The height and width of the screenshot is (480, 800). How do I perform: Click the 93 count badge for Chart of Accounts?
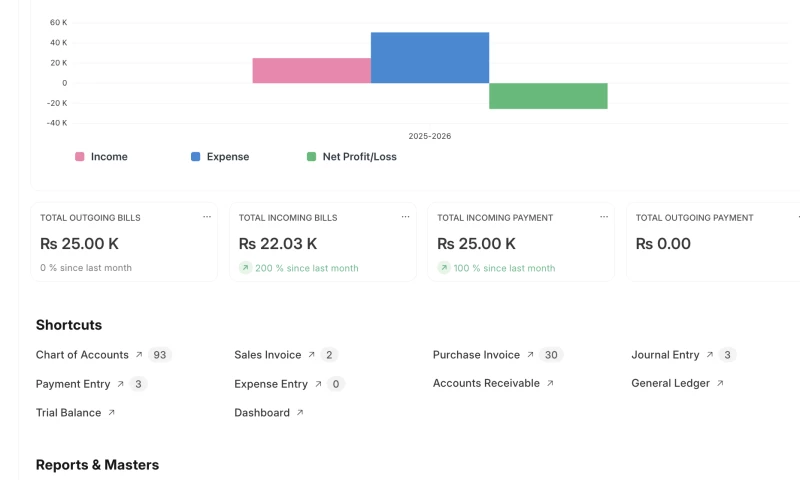click(160, 355)
